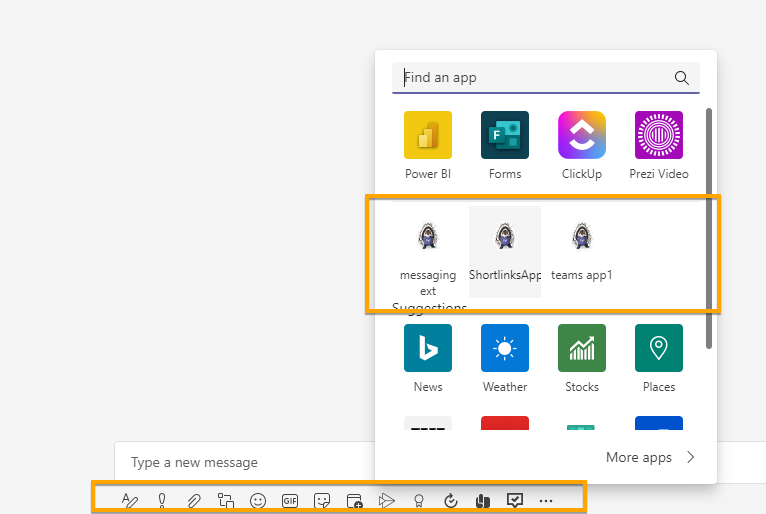The width and height of the screenshot is (766, 514).
Task: Select the Weather app
Action: (x=505, y=359)
